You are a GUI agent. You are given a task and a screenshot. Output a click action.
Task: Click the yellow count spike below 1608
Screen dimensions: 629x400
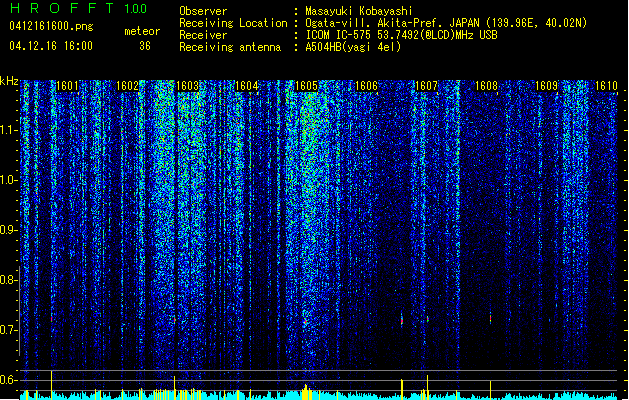coord(490,390)
